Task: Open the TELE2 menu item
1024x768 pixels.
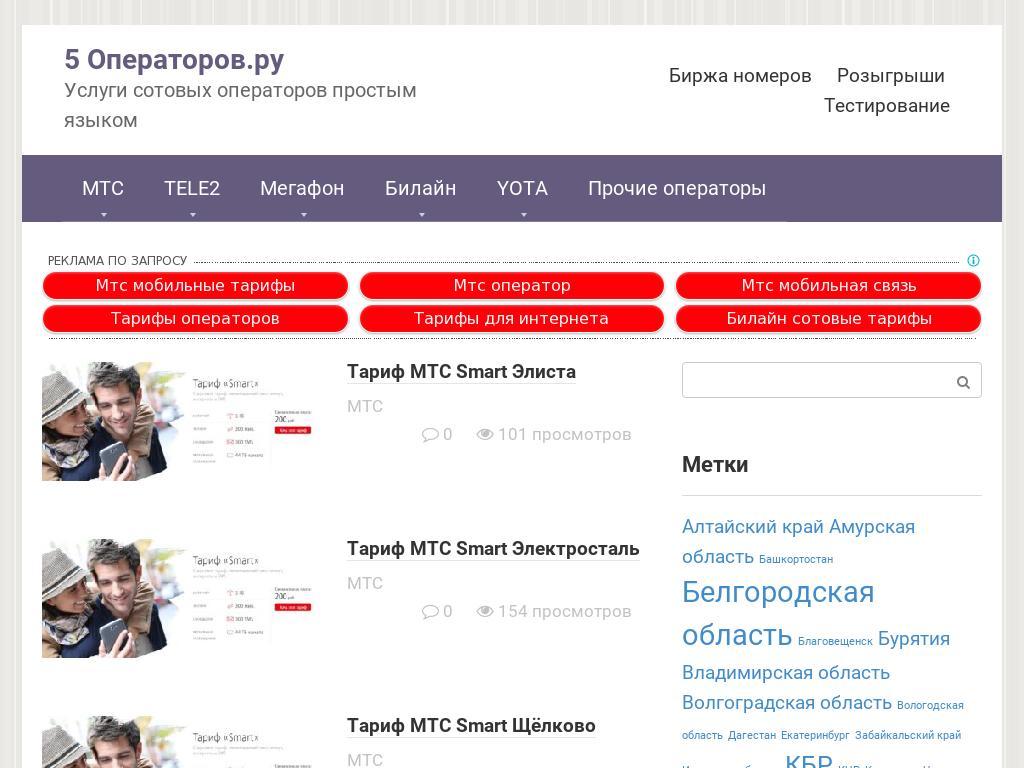Action: [192, 188]
